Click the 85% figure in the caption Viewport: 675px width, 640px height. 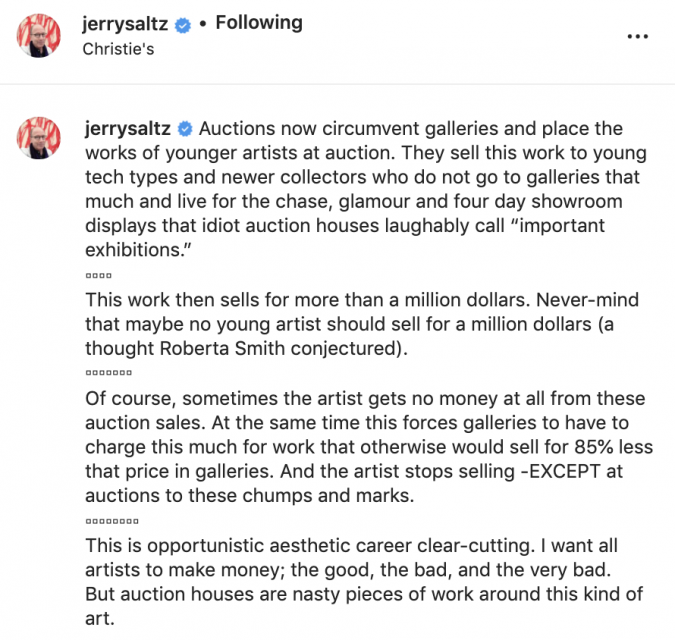594,447
